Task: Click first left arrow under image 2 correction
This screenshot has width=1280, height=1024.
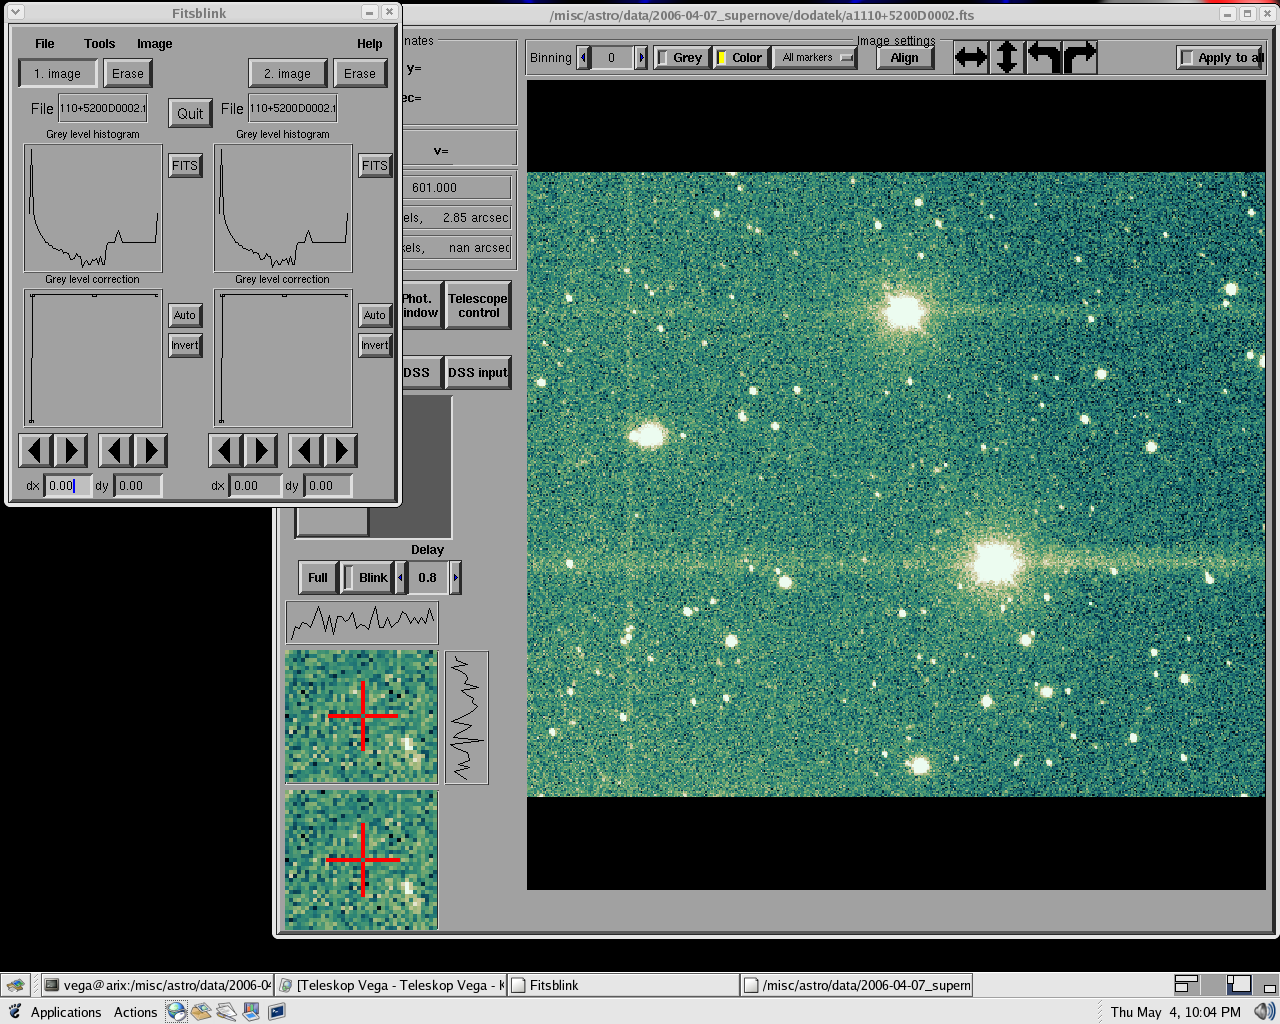Action: pyautogui.click(x=225, y=451)
